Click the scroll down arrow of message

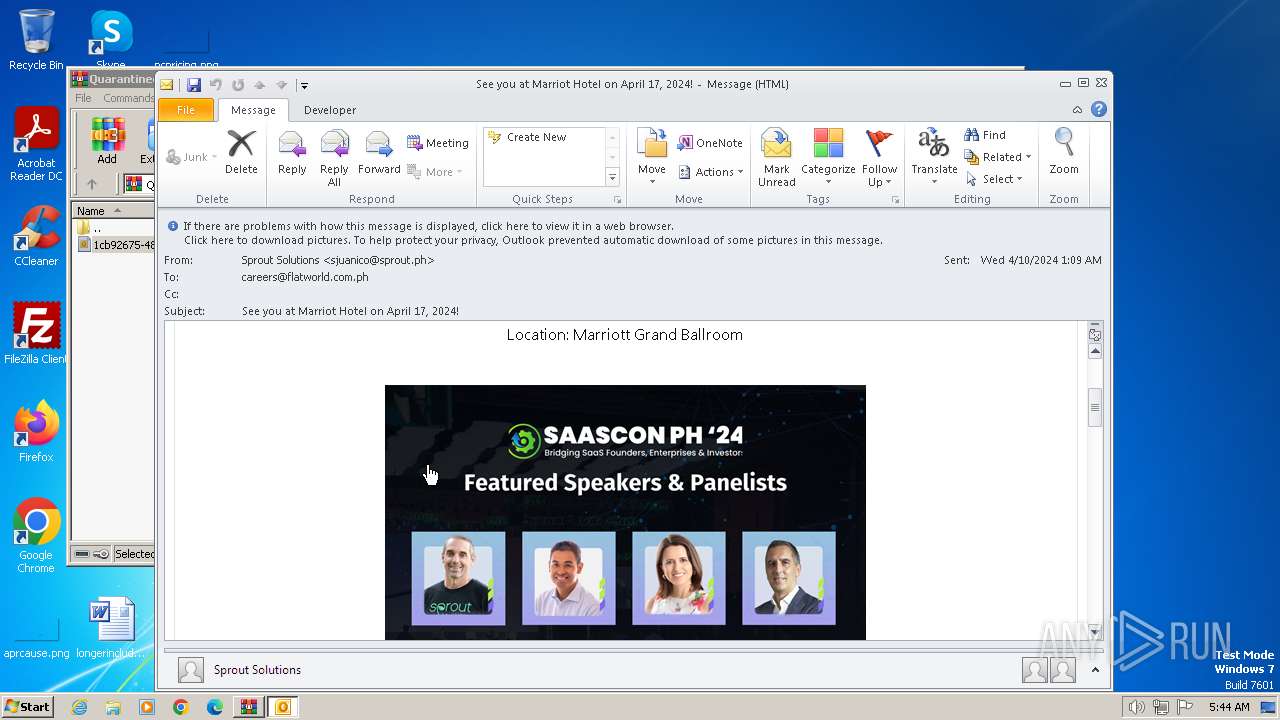pyautogui.click(x=1095, y=631)
